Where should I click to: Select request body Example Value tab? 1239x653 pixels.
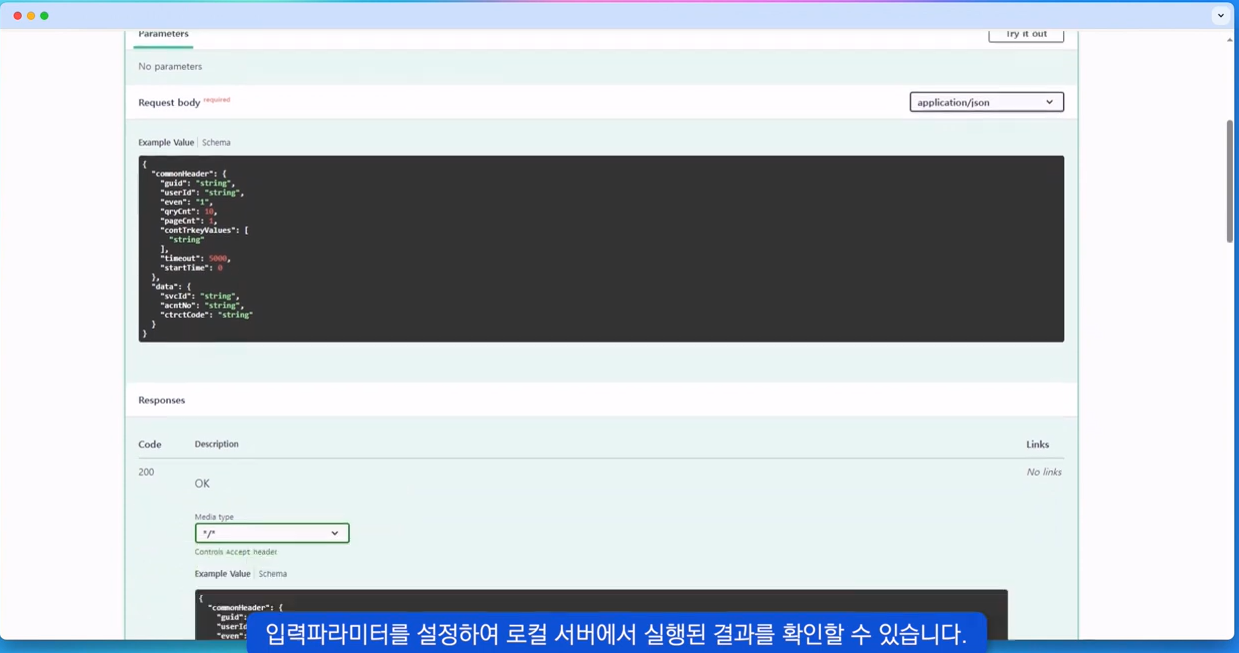point(166,142)
